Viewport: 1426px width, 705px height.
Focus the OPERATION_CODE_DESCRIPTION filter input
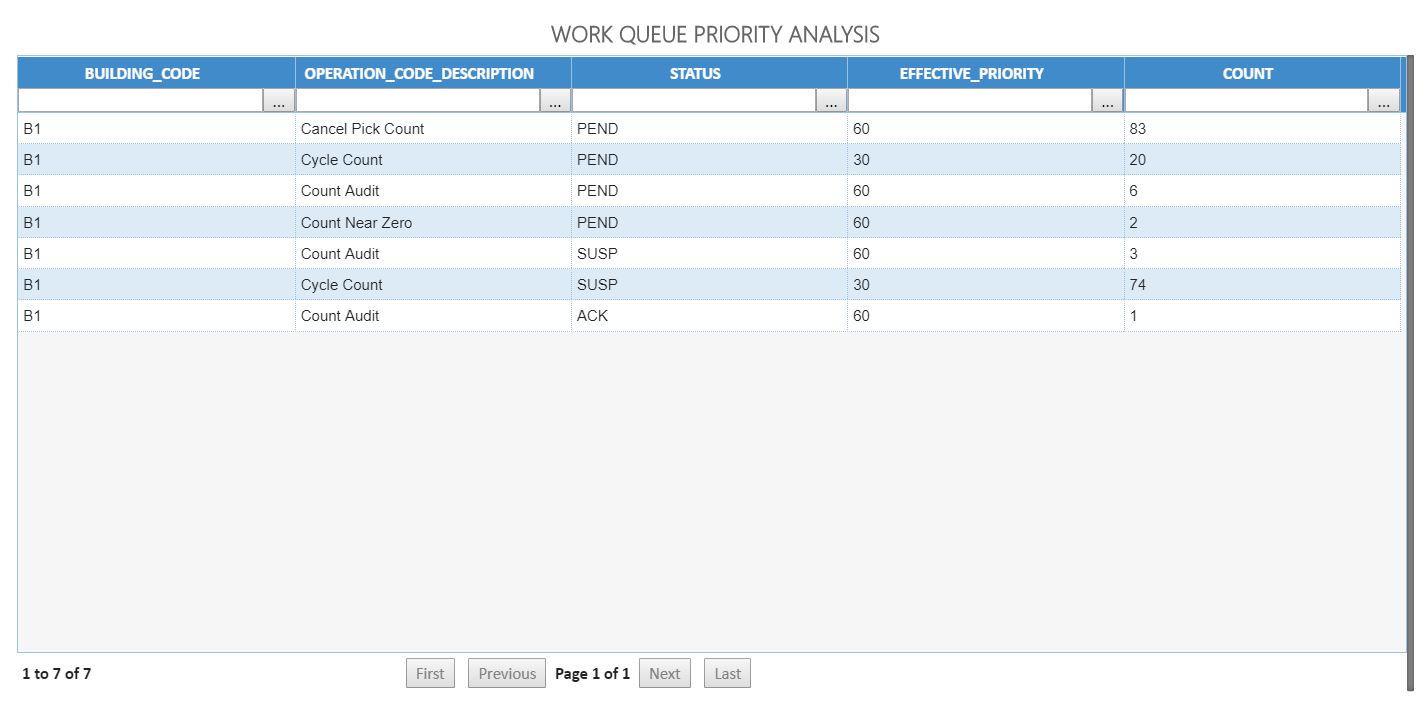417,101
